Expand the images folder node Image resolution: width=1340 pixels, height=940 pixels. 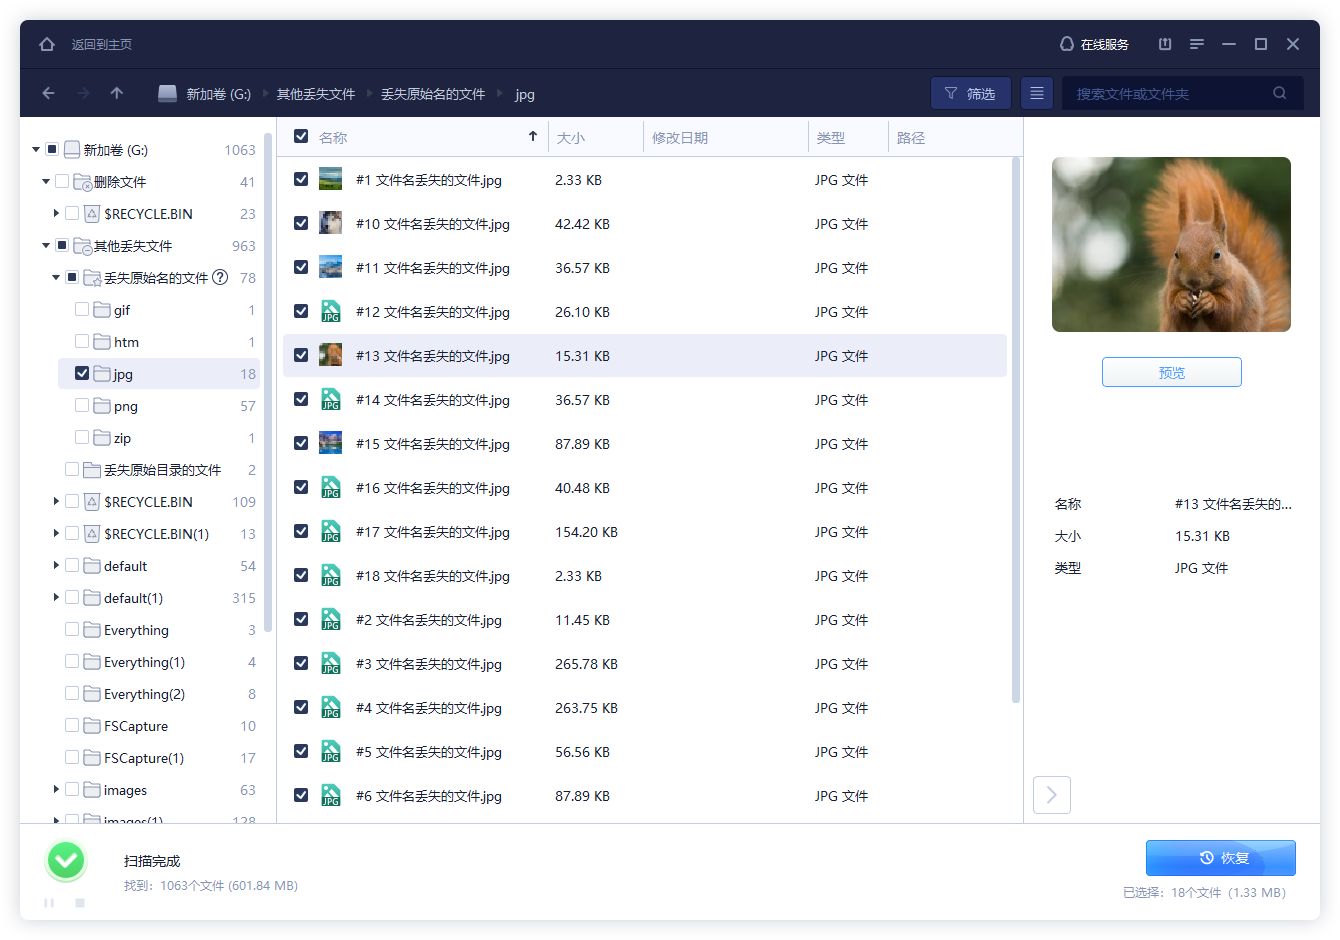(56, 790)
